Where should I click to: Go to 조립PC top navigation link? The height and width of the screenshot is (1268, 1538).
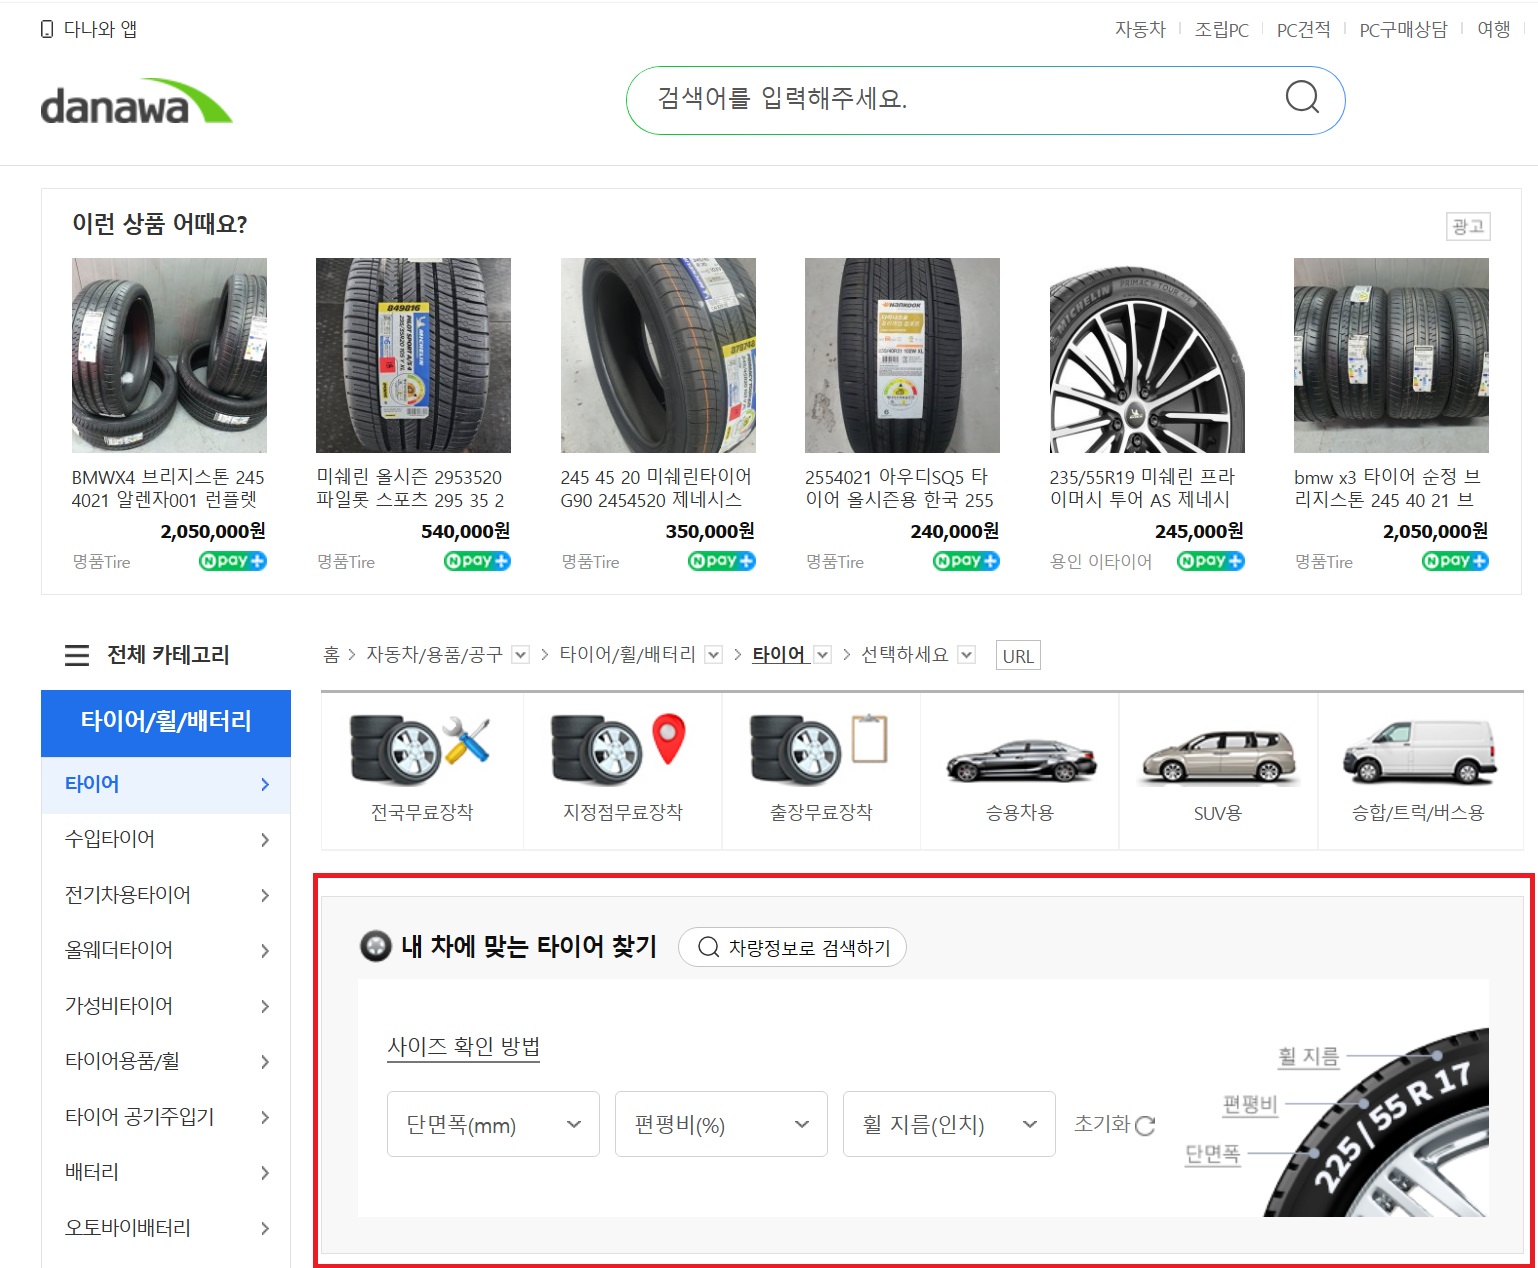(x=1221, y=29)
